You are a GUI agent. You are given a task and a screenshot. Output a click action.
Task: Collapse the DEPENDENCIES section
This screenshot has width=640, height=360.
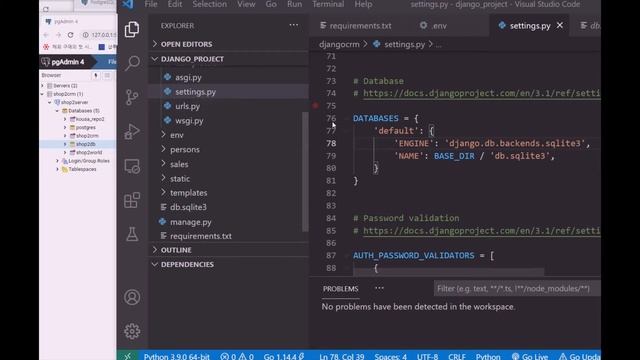coord(187,264)
